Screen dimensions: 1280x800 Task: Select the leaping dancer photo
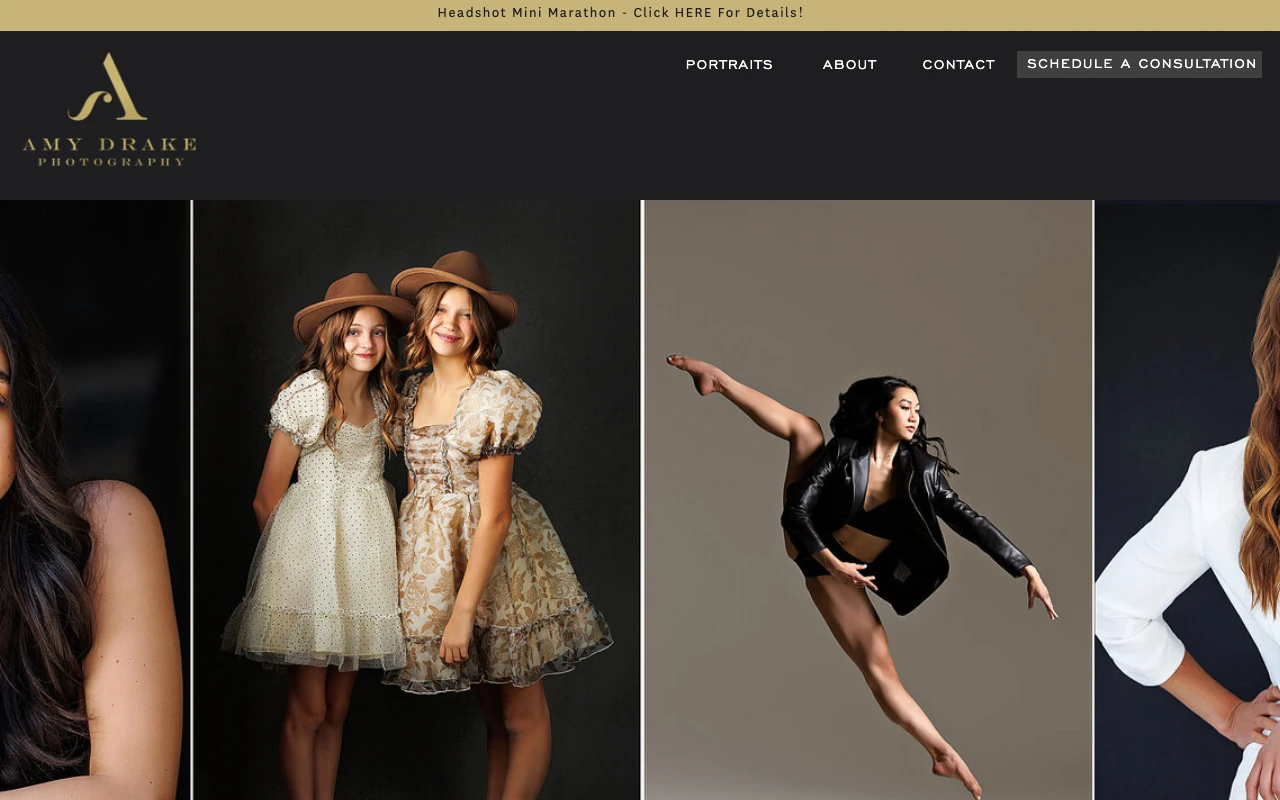click(868, 500)
